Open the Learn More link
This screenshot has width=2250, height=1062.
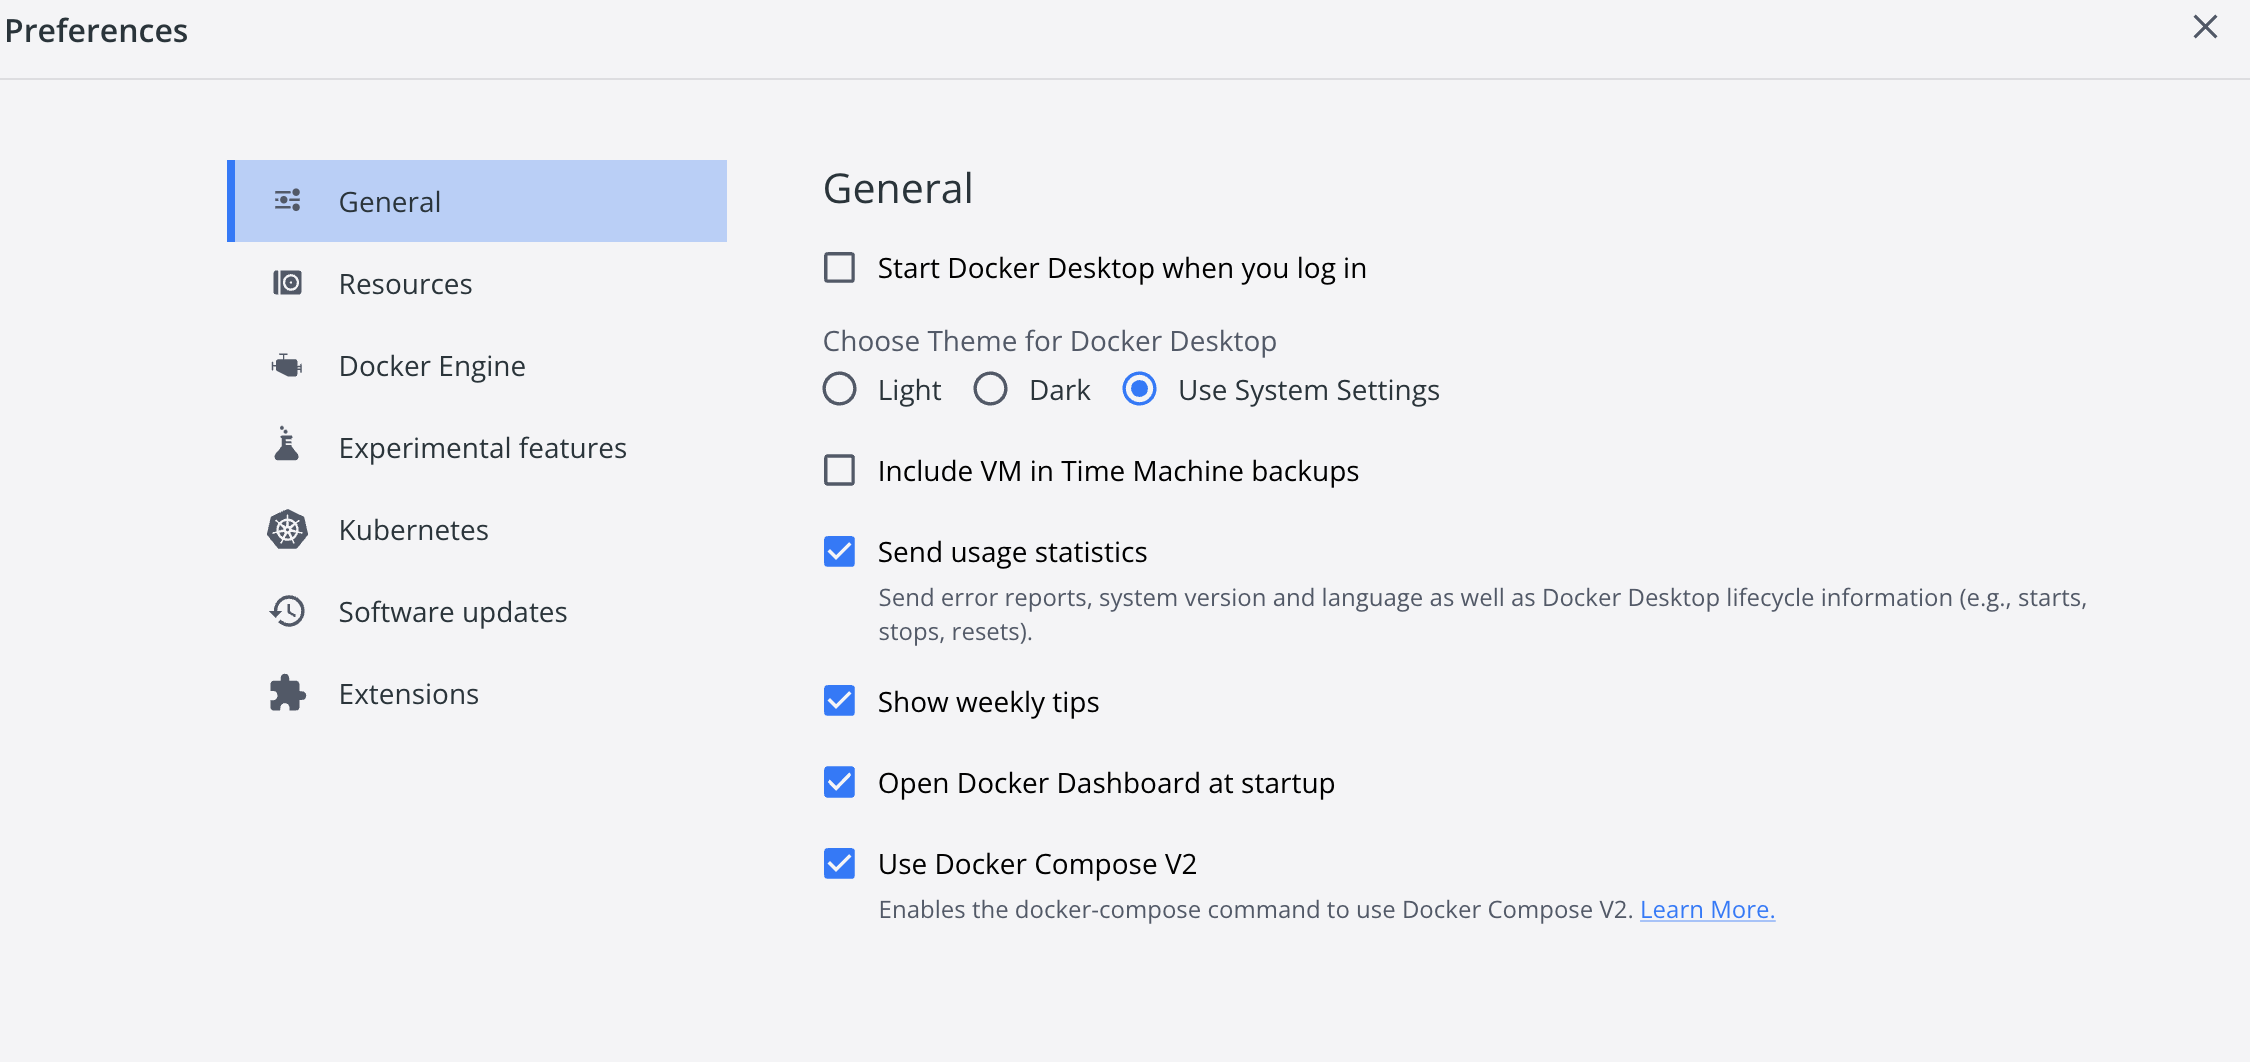[1707, 909]
